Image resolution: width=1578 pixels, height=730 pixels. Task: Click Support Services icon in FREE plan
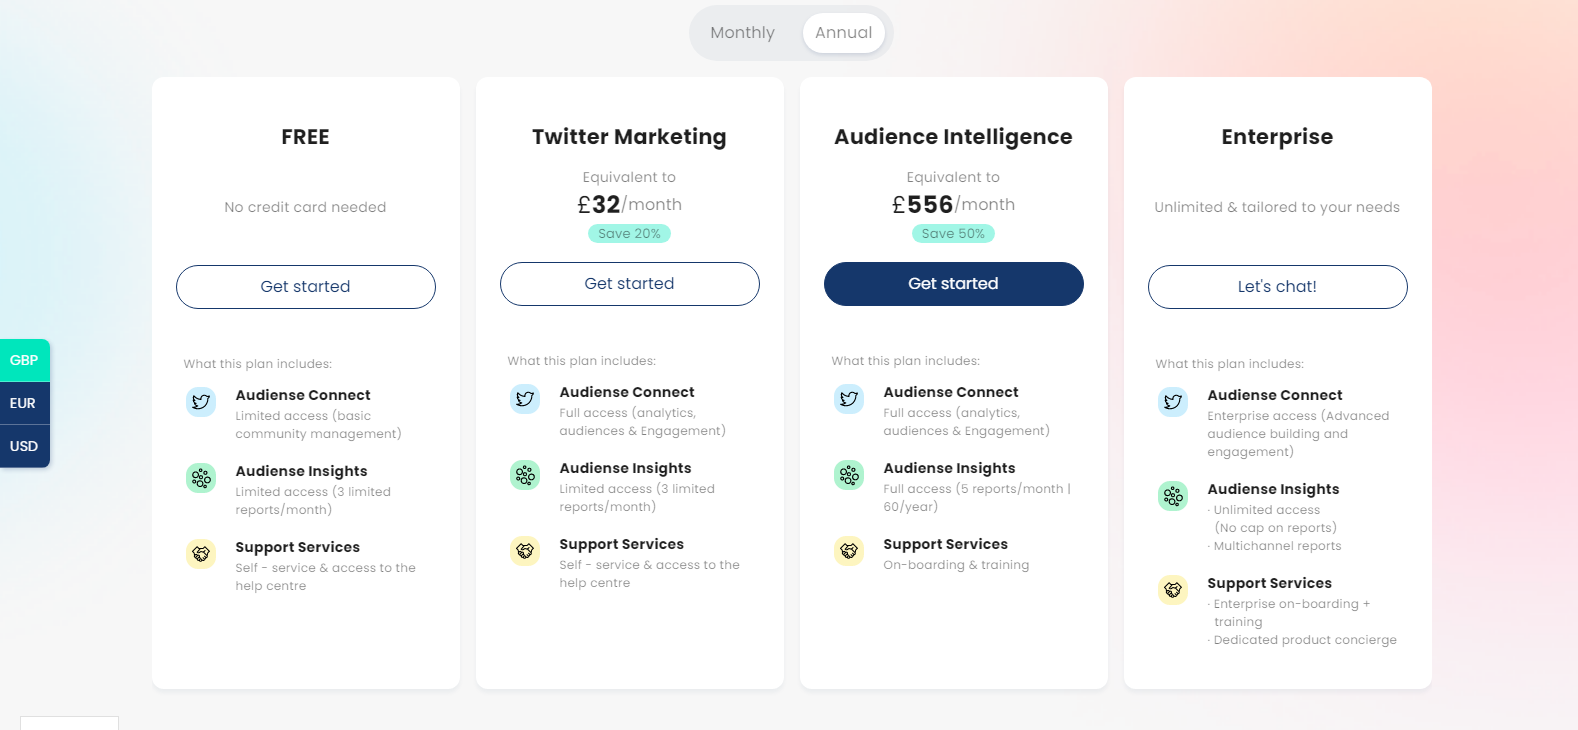[x=201, y=554]
